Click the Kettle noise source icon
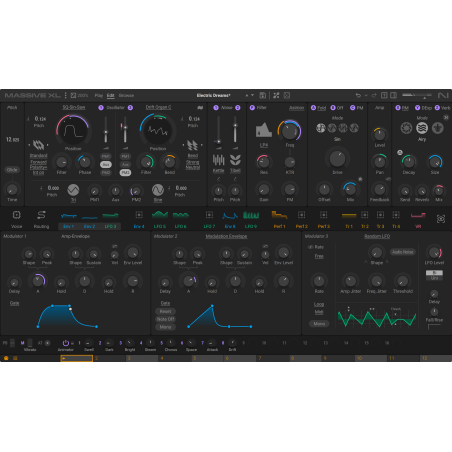This screenshot has height=452, width=452. coord(218,160)
